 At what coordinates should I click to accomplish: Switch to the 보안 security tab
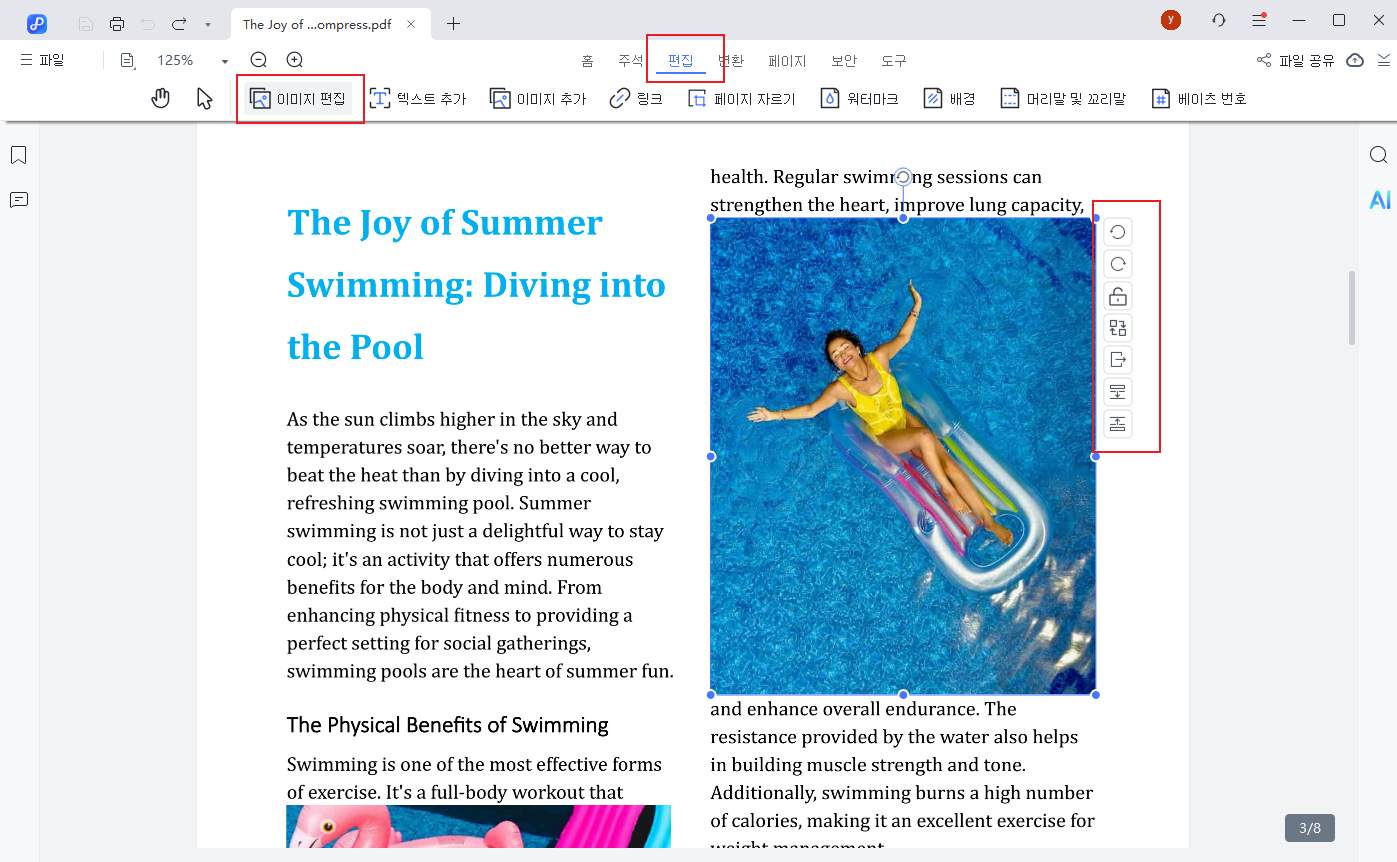tap(843, 61)
